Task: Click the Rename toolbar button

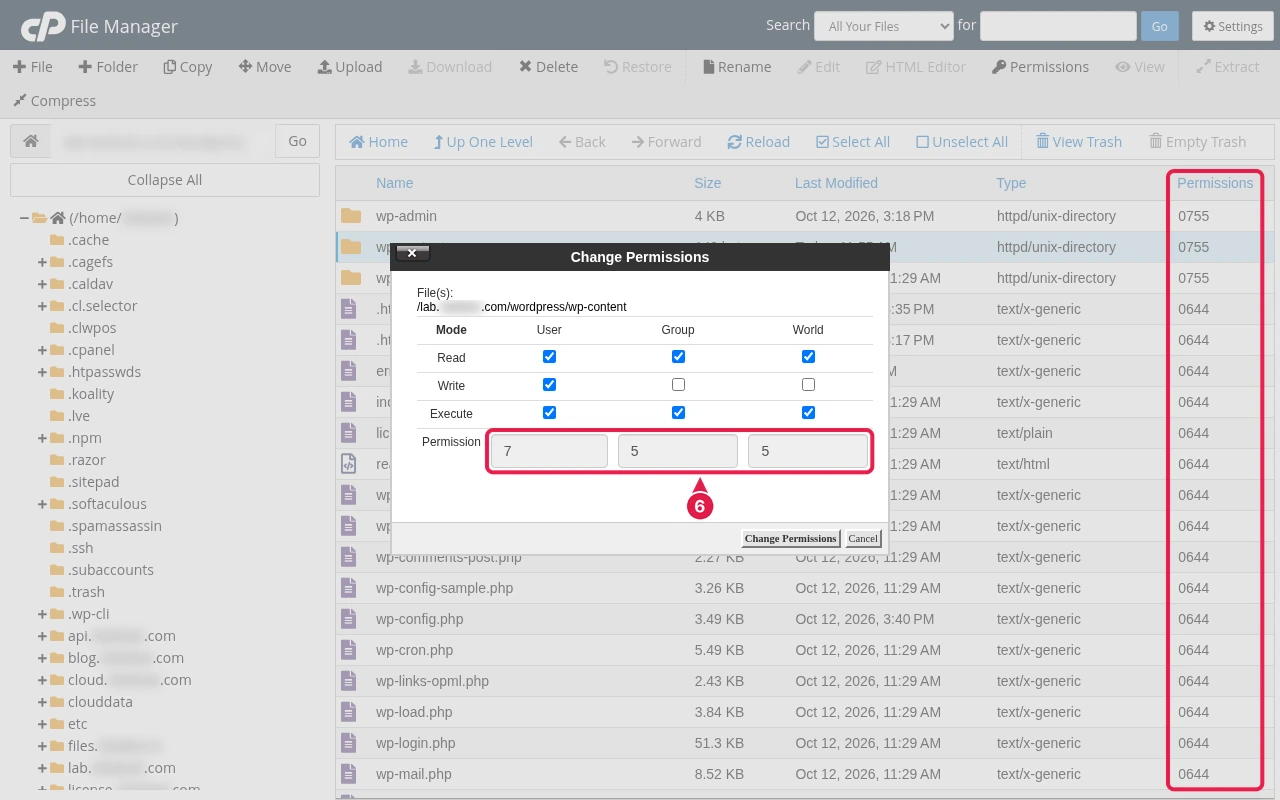Action: (737, 67)
